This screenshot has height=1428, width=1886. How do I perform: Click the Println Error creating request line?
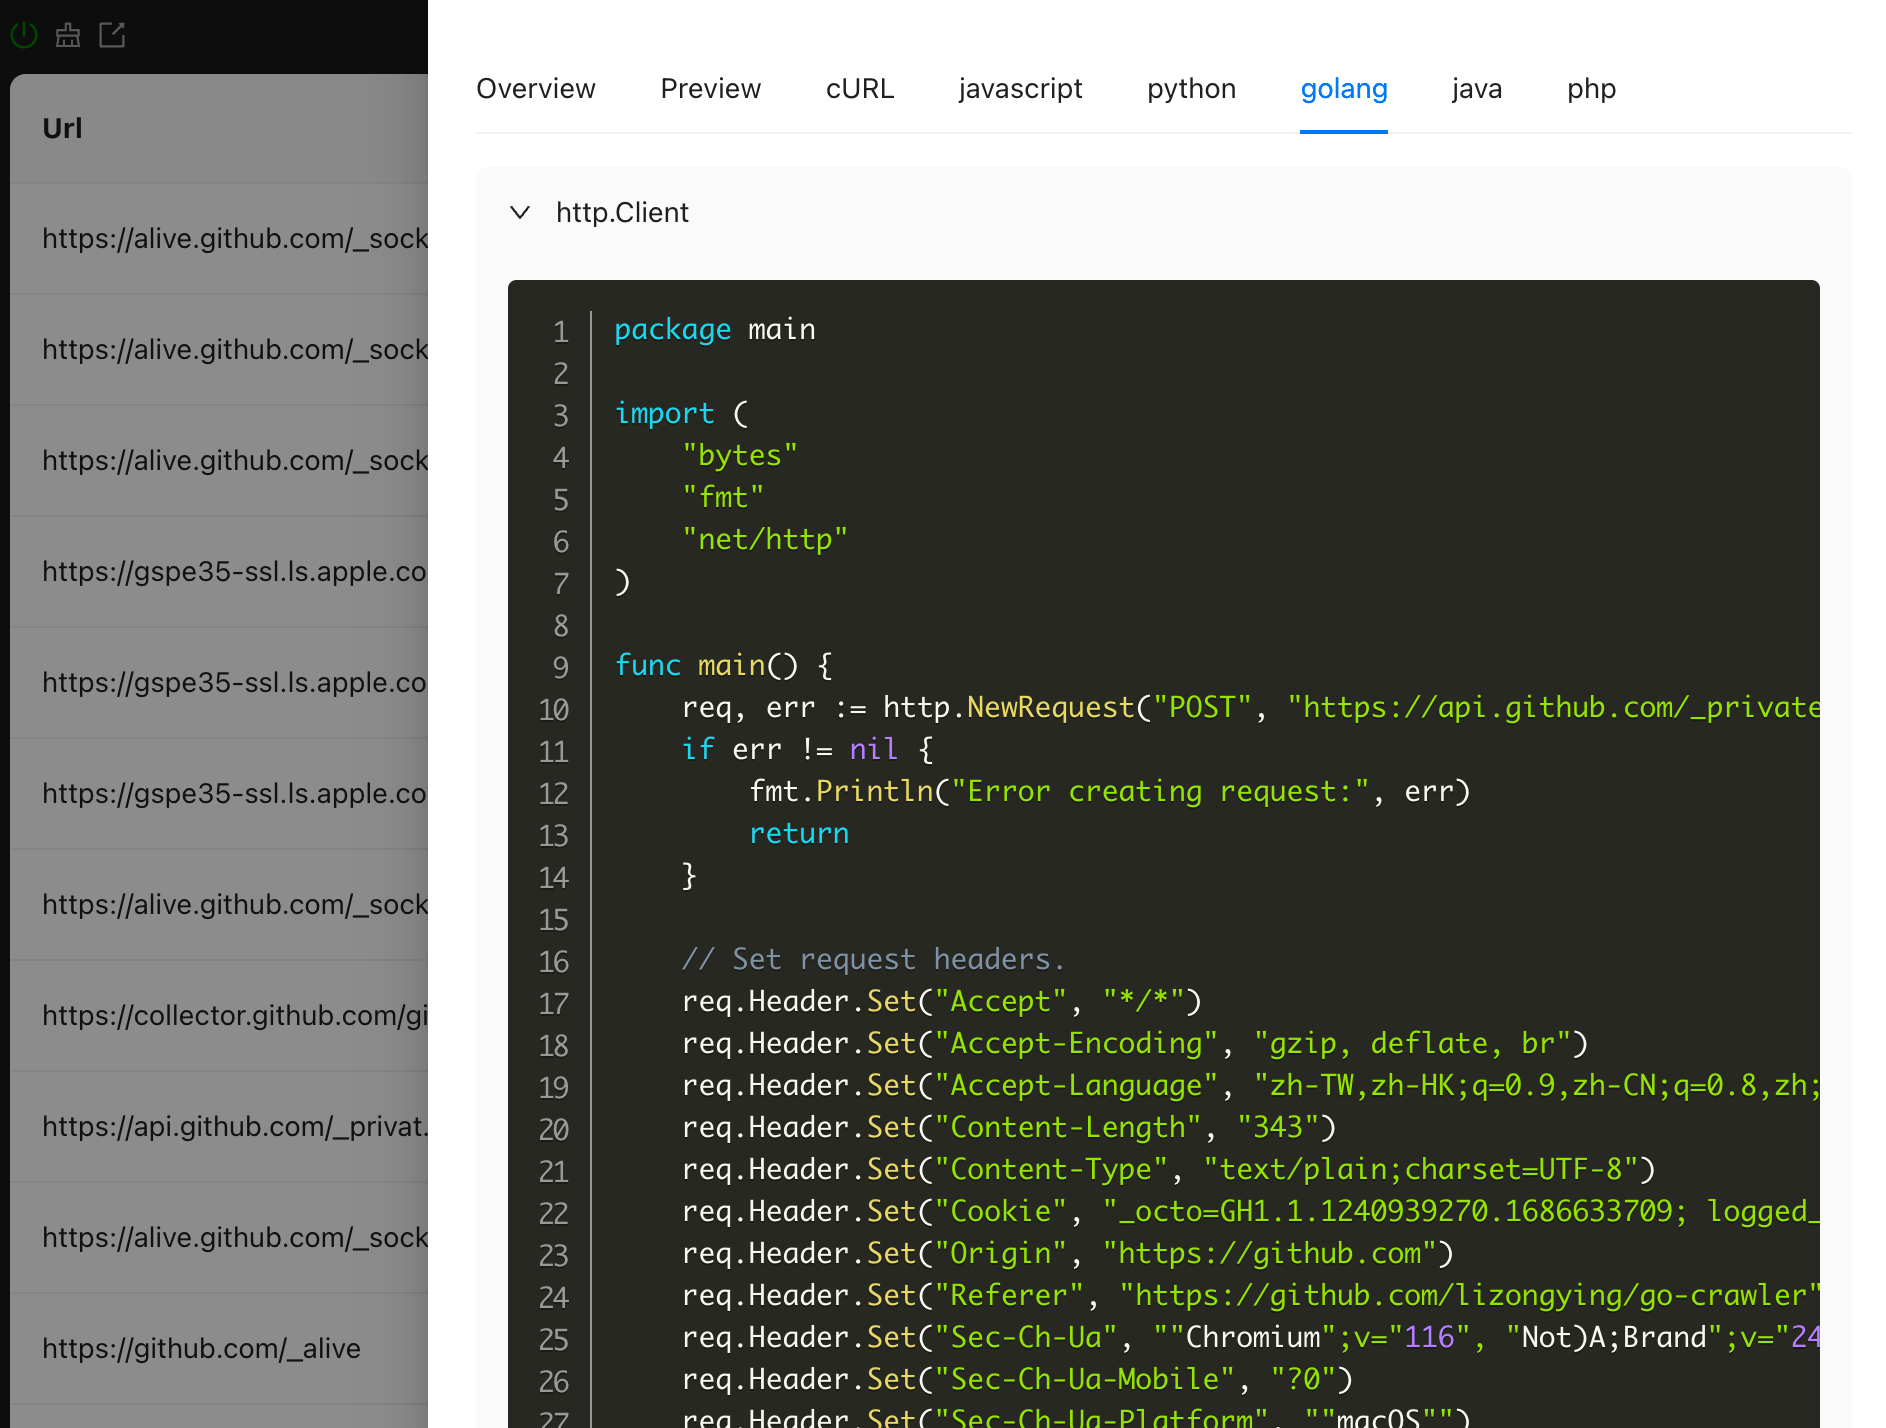click(1110, 792)
